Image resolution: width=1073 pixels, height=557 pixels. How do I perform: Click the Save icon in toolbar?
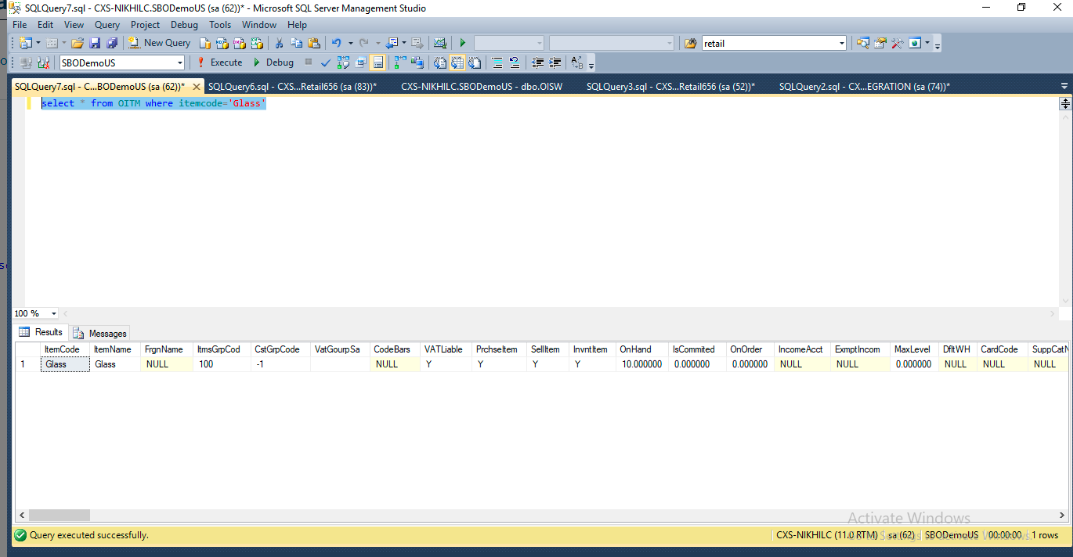coord(94,43)
